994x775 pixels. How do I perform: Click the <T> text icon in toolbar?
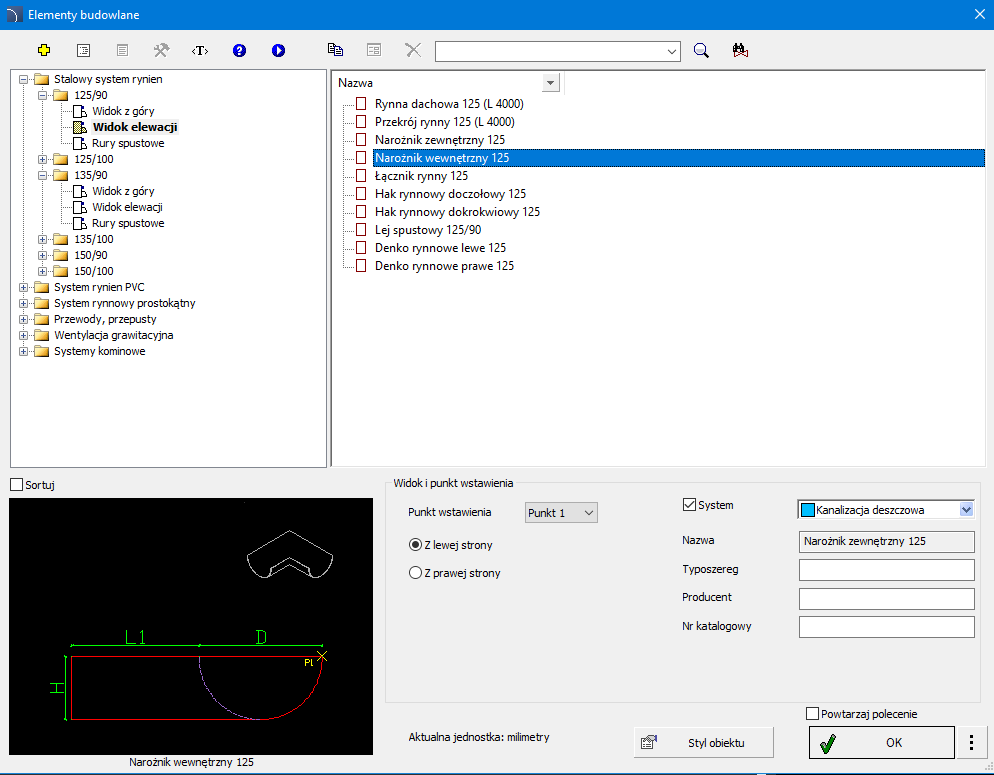coord(200,50)
